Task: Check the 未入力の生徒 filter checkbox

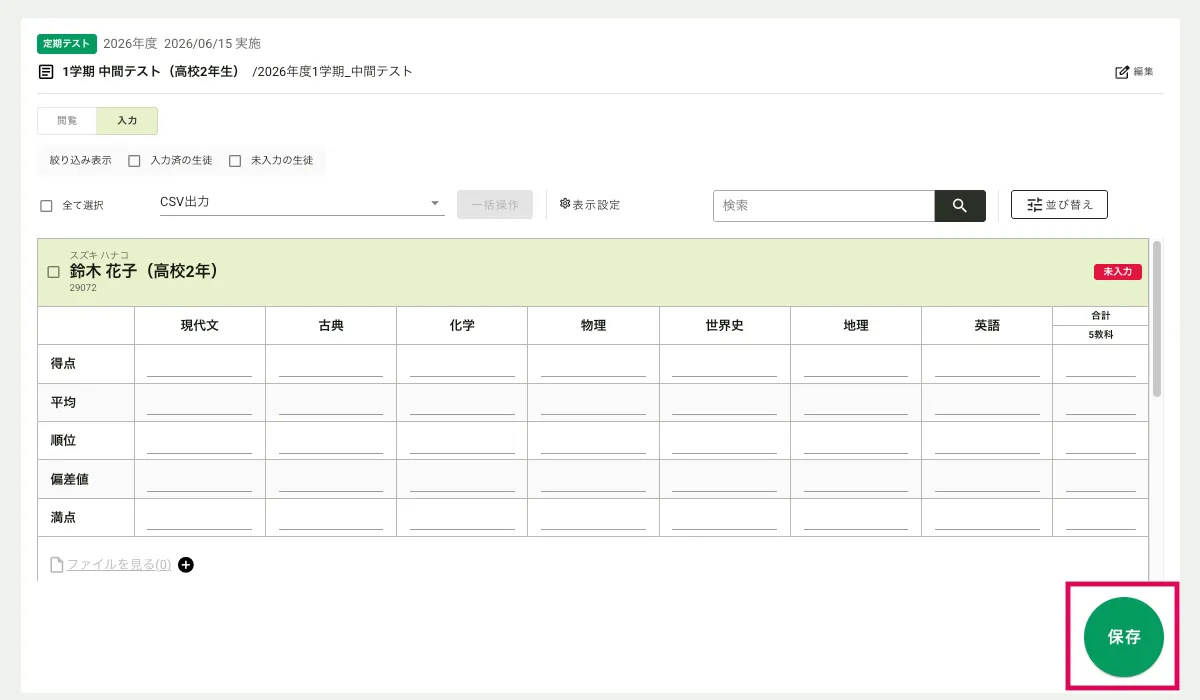Action: point(235,161)
